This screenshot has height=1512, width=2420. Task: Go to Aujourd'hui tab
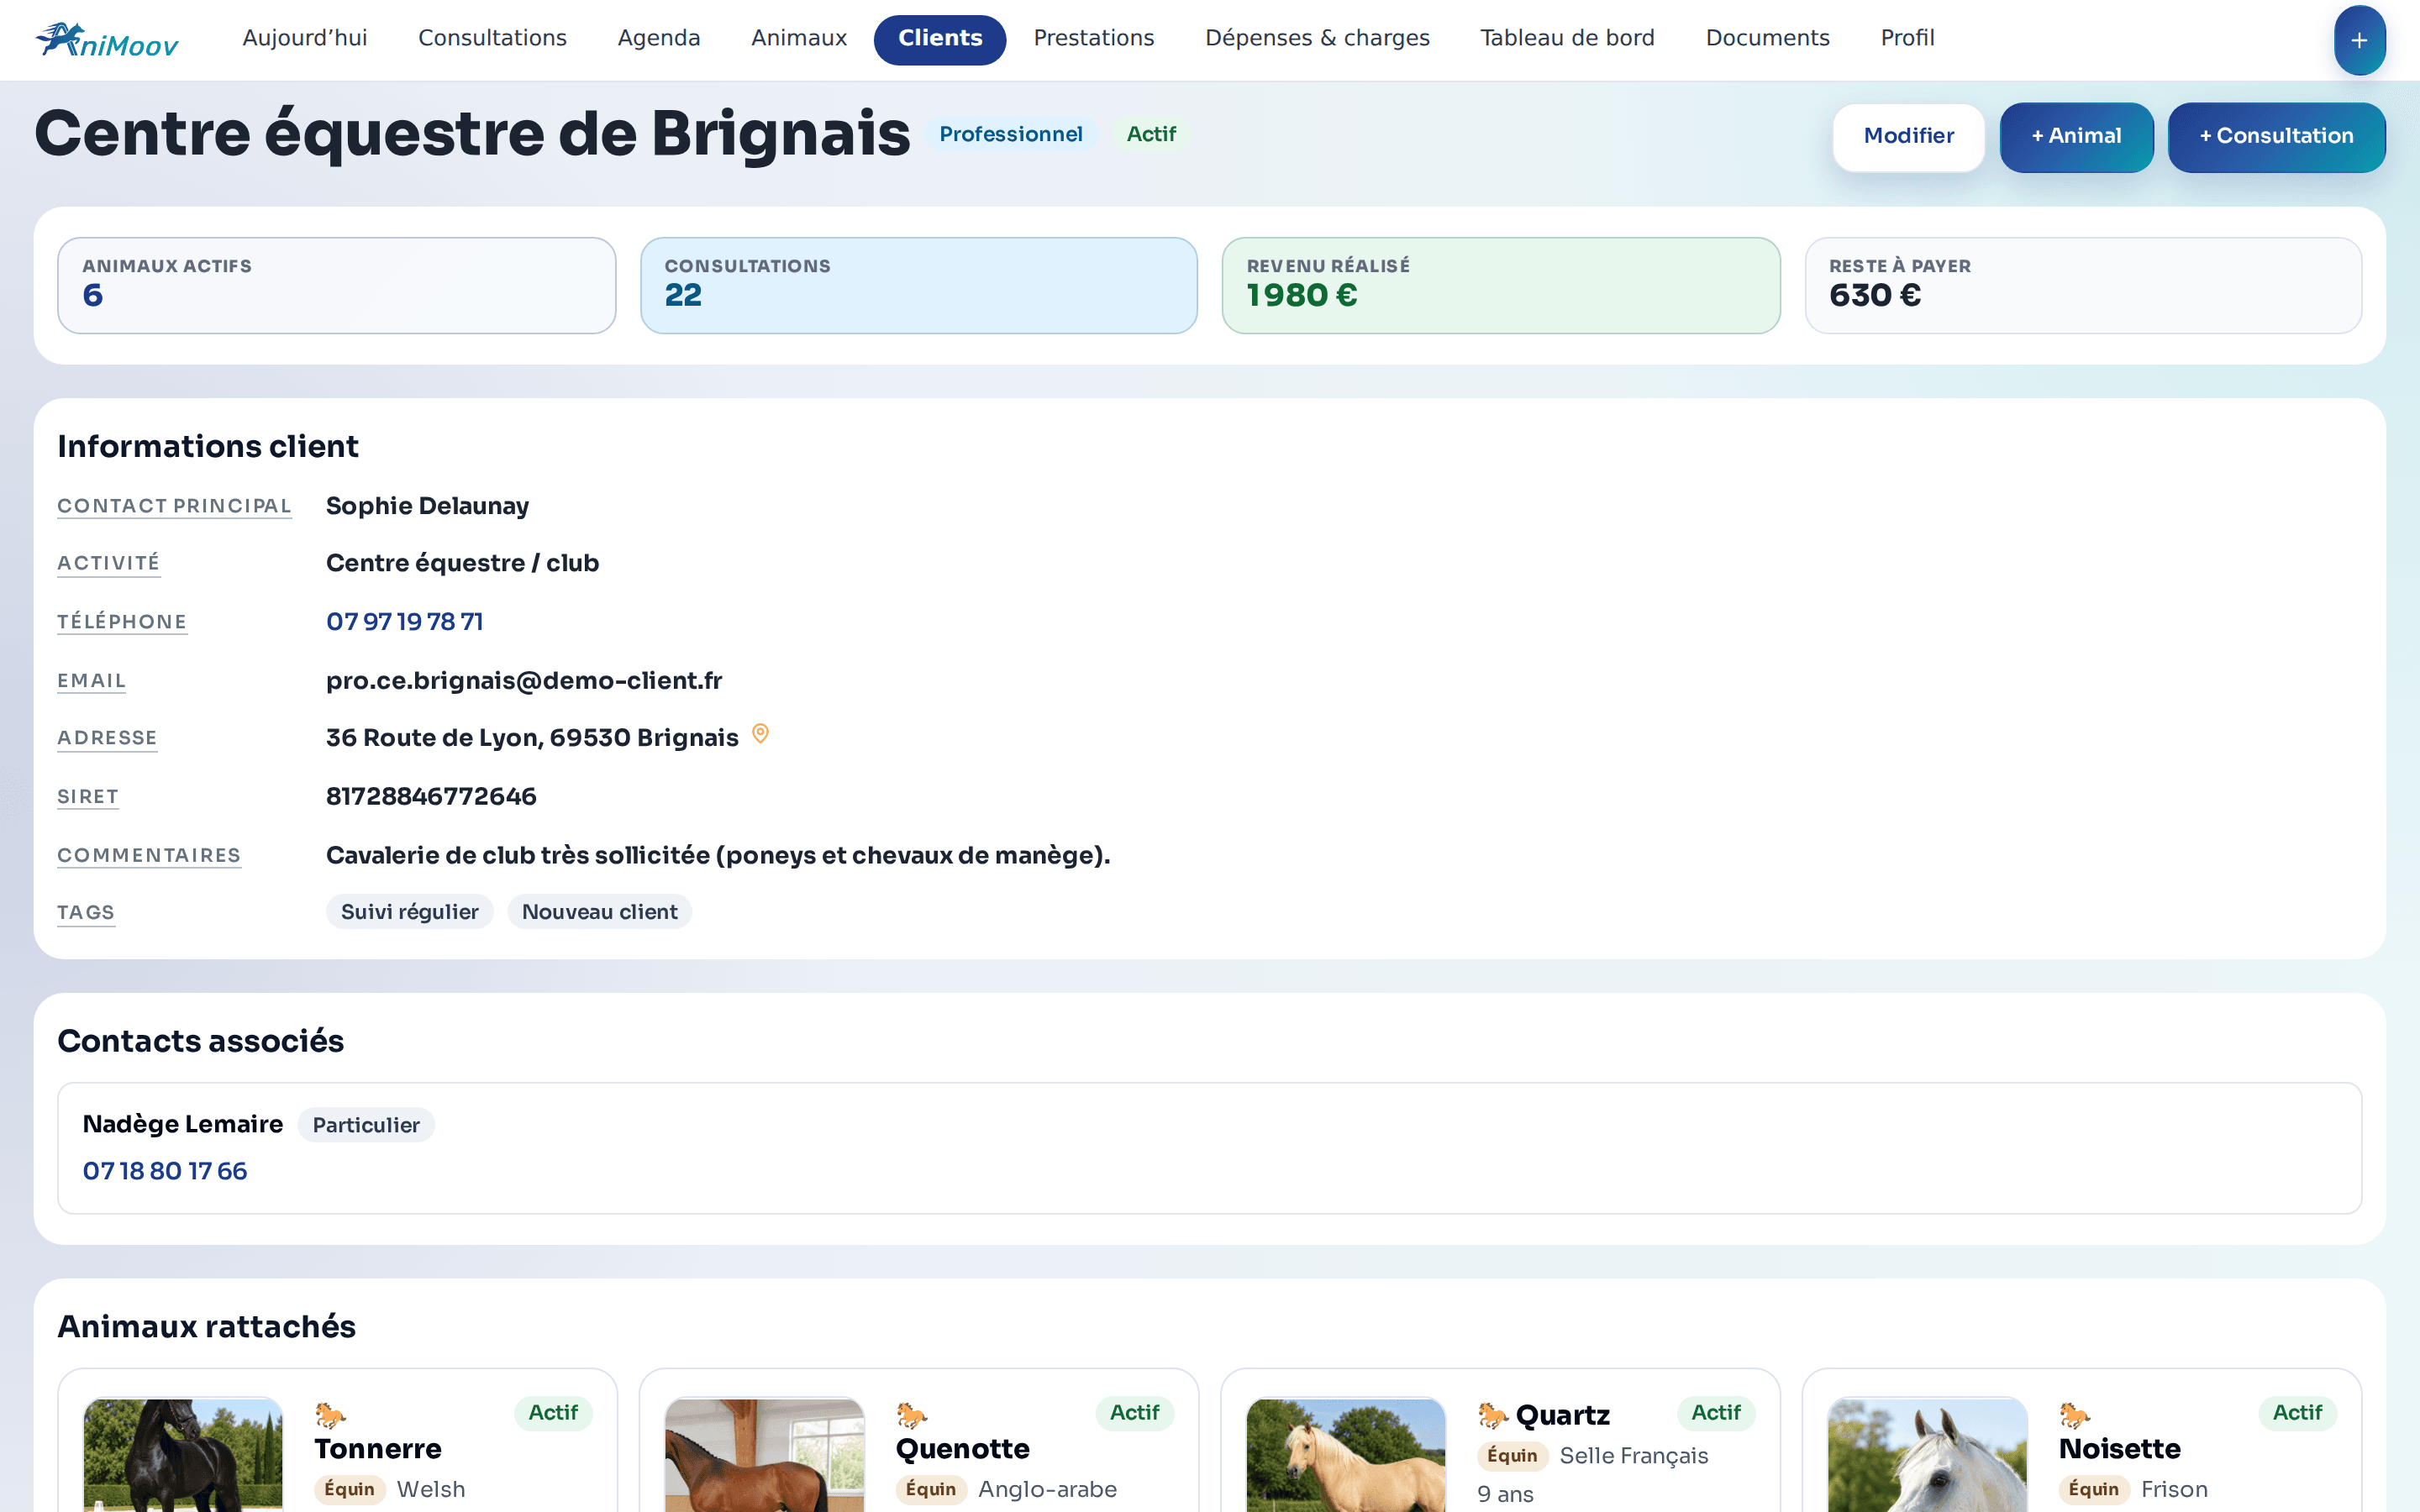click(305, 38)
